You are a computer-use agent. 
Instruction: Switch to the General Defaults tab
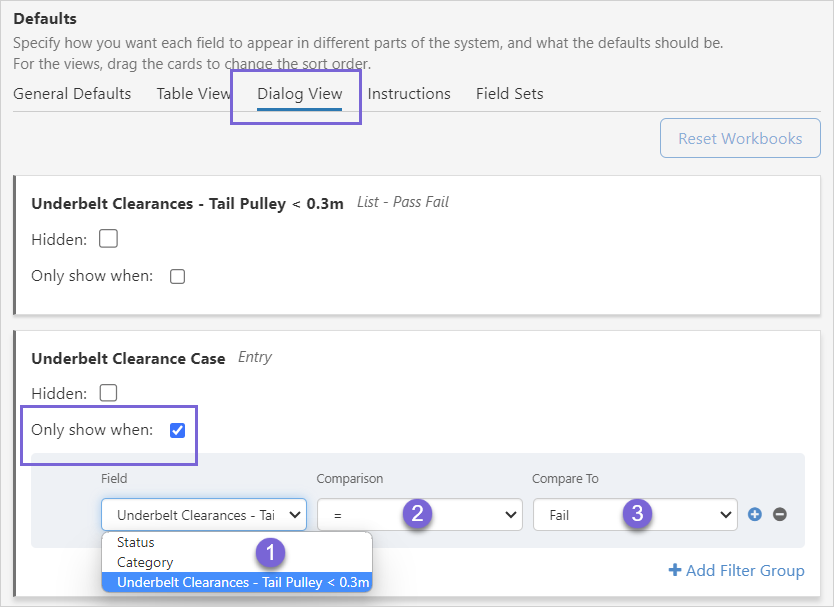(72, 94)
